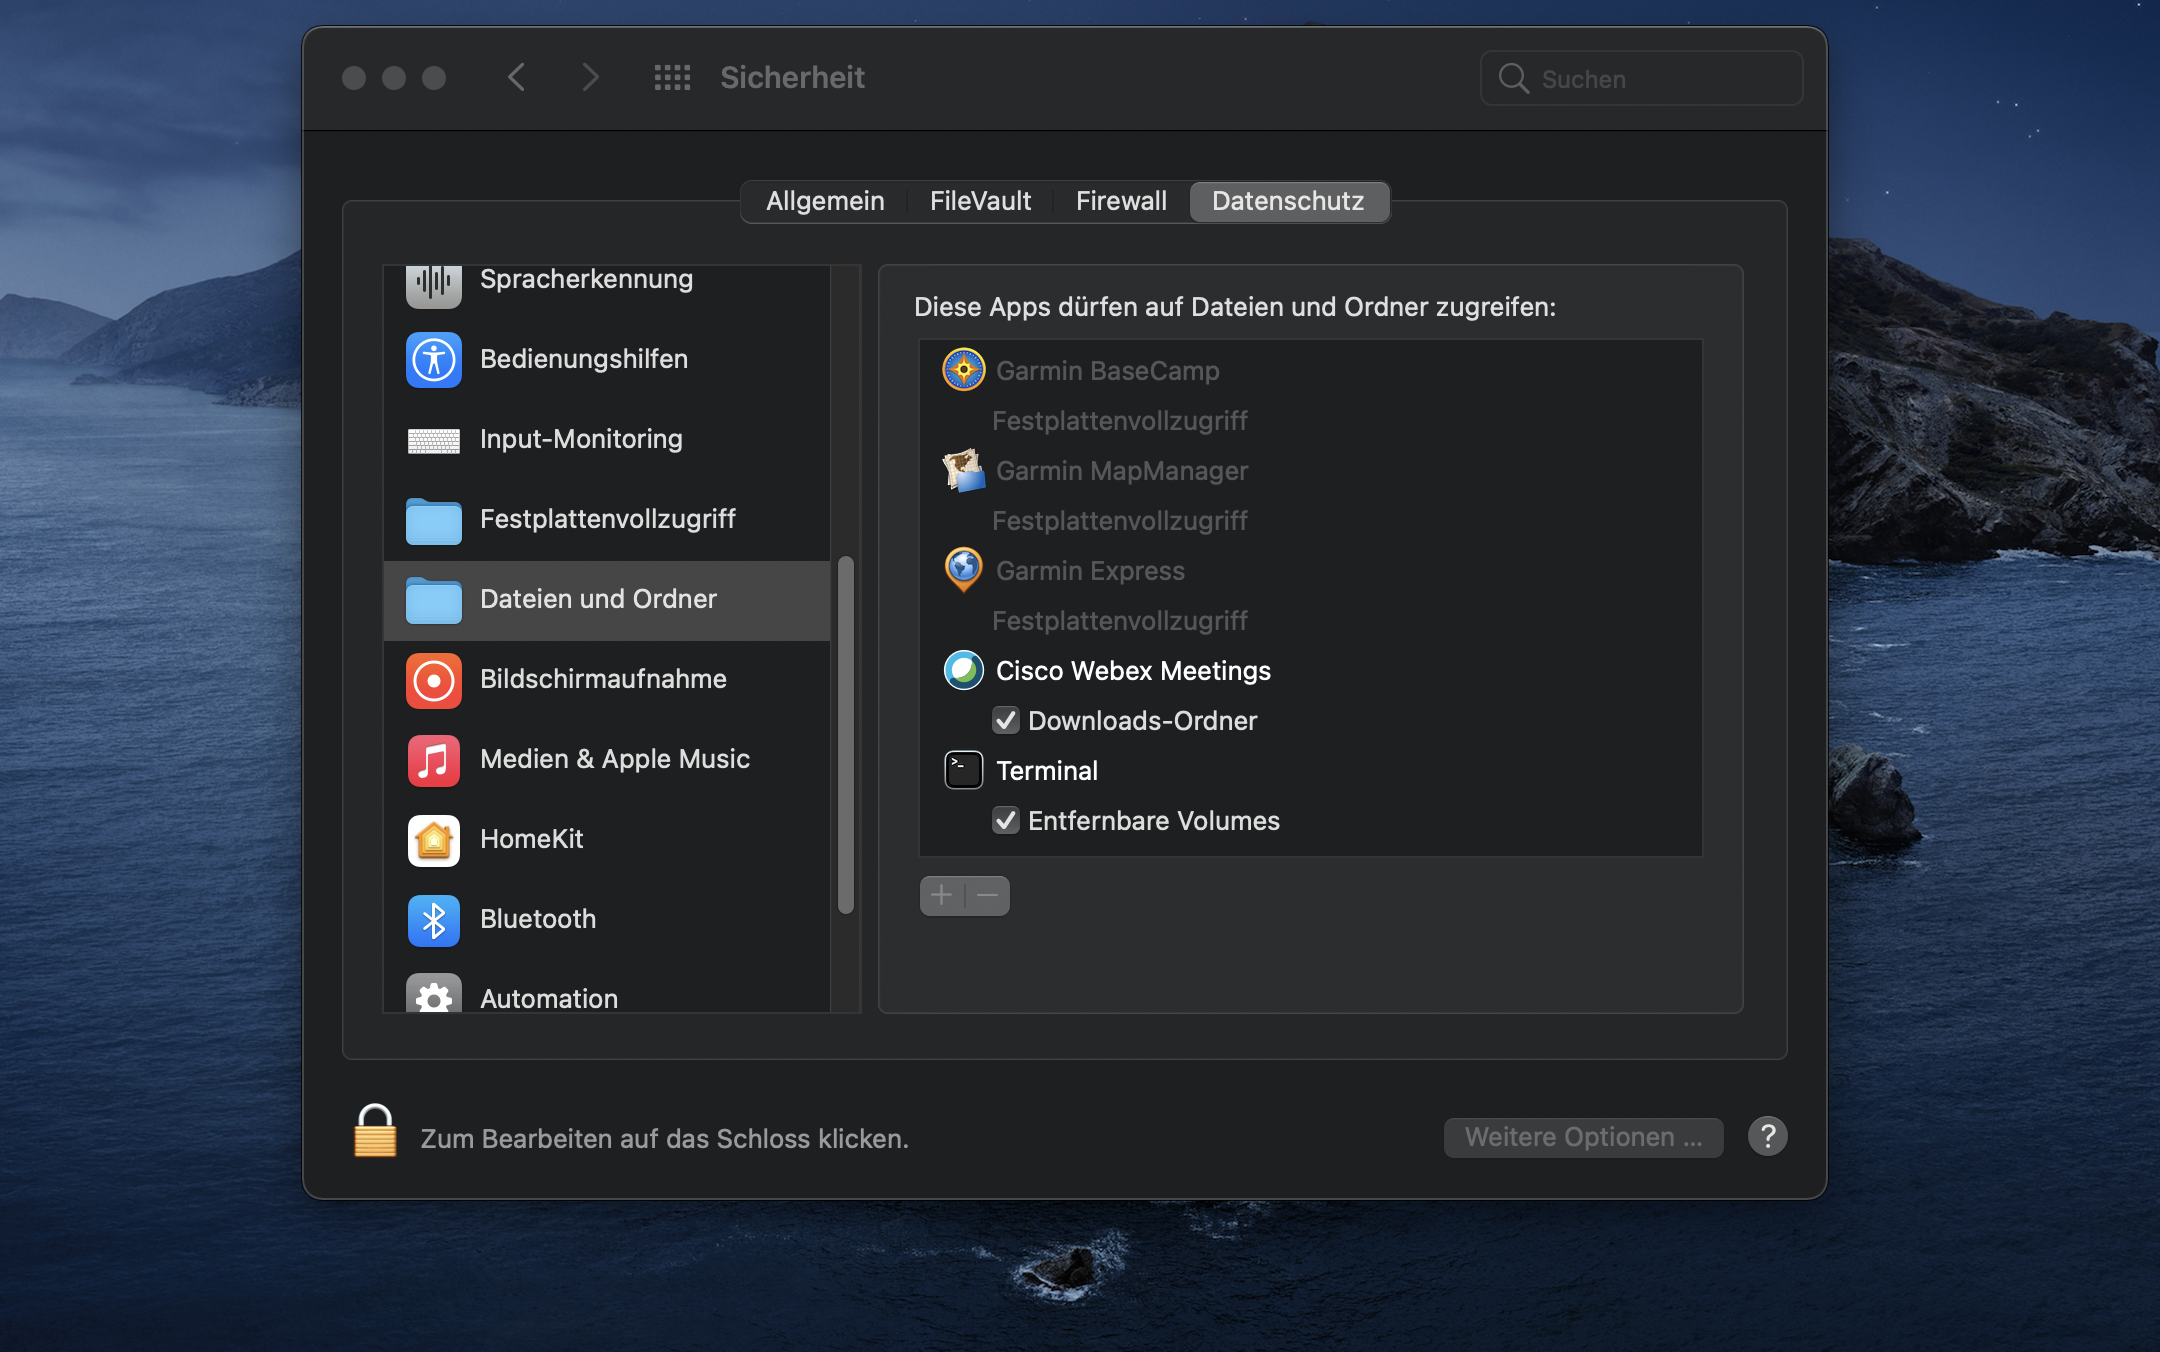Viewport: 2160px width, 1352px height.
Task: Click the Terminal app icon in list
Action: (x=963, y=770)
